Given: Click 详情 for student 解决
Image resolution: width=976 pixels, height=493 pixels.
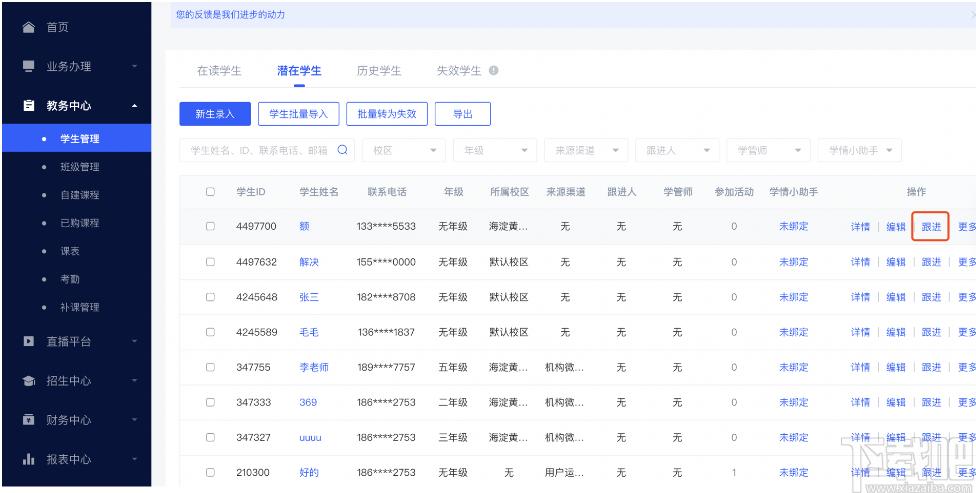Looking at the screenshot, I should point(860,262).
